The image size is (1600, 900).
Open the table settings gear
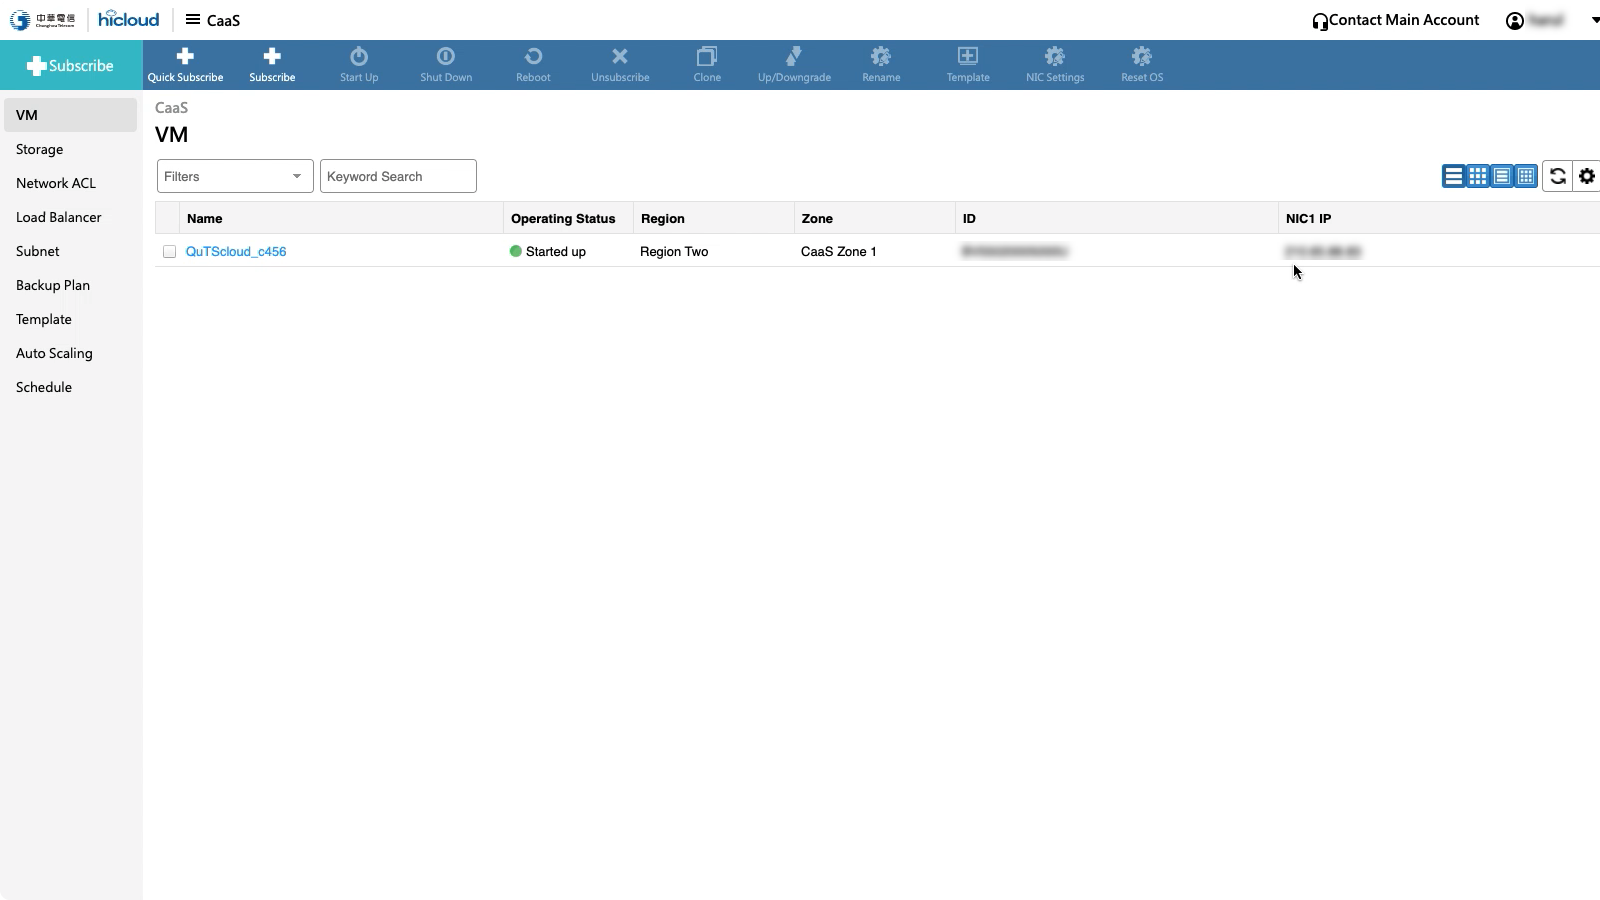[x=1586, y=176]
